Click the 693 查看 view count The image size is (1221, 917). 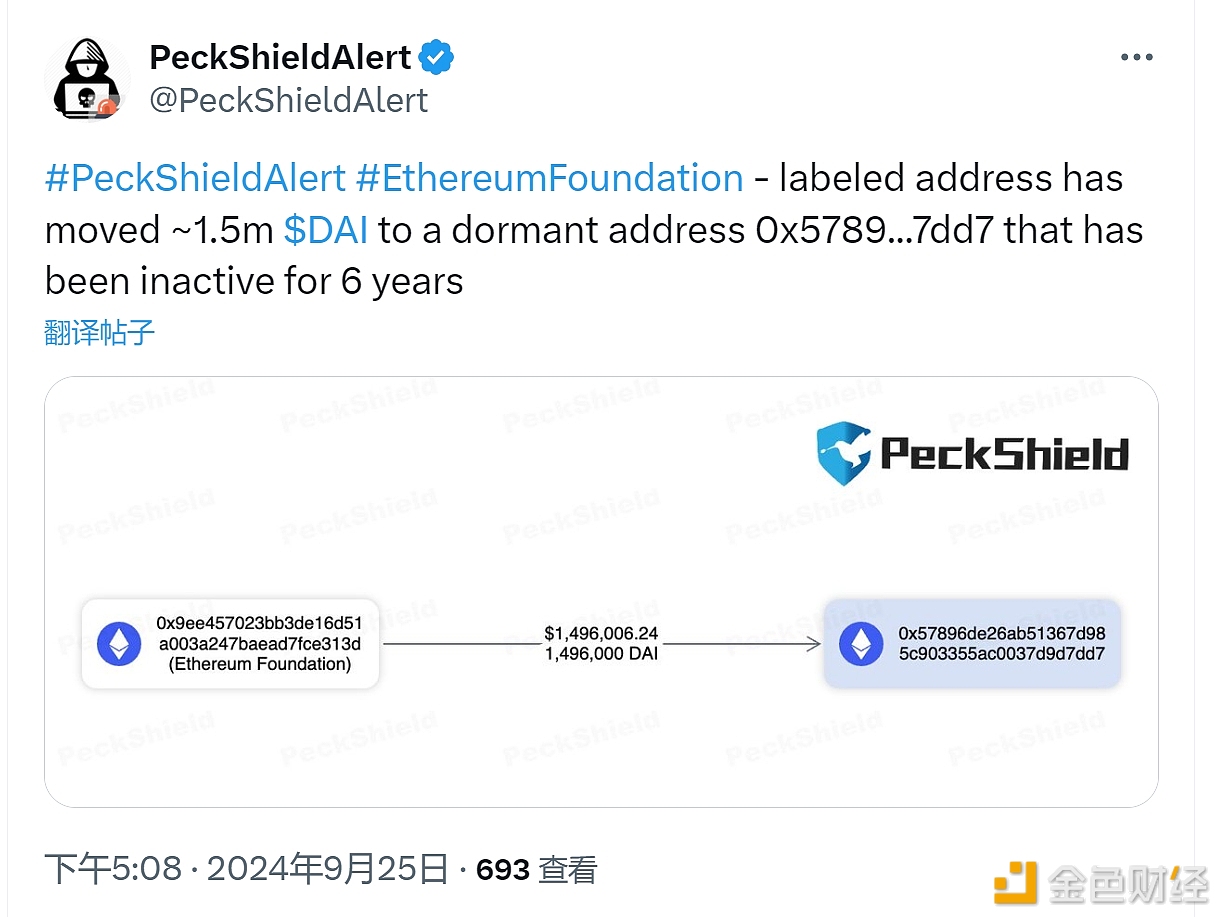[x=536, y=870]
